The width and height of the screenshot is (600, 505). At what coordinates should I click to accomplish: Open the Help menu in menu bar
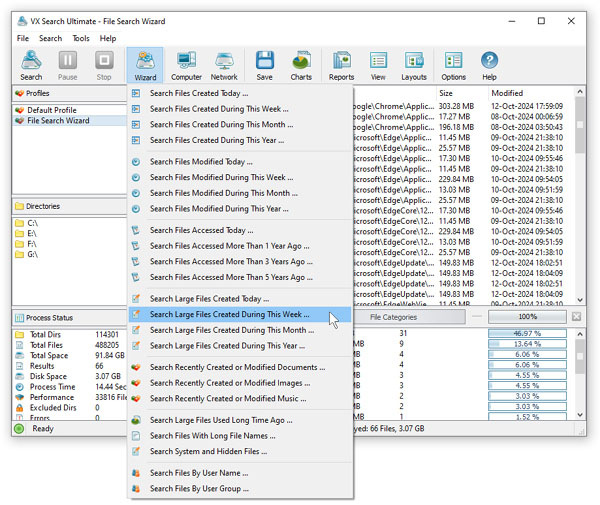[x=108, y=38]
